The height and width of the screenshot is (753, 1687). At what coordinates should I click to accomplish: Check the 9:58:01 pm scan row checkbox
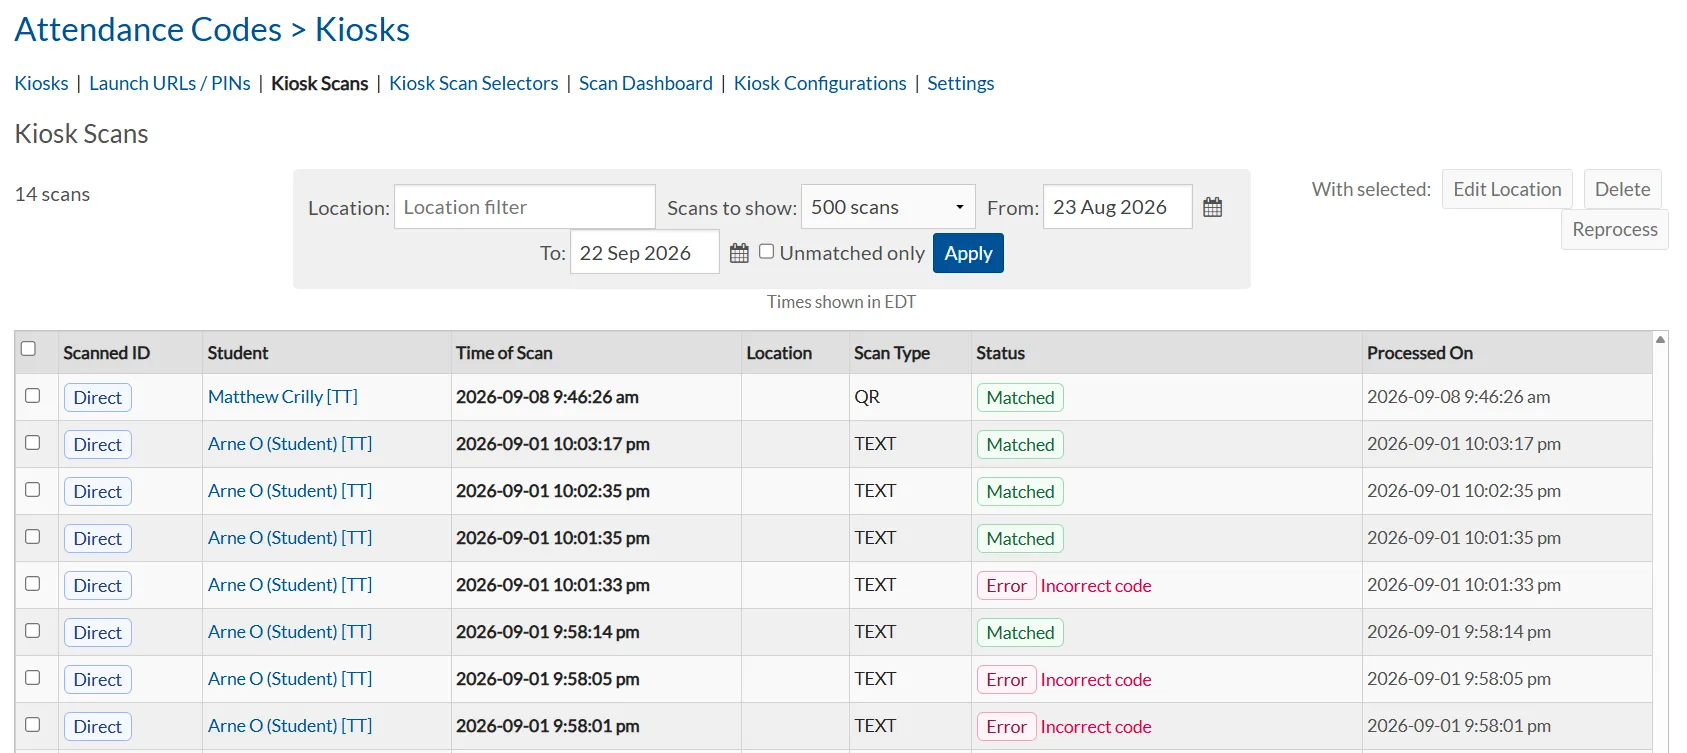pyautogui.click(x=32, y=725)
